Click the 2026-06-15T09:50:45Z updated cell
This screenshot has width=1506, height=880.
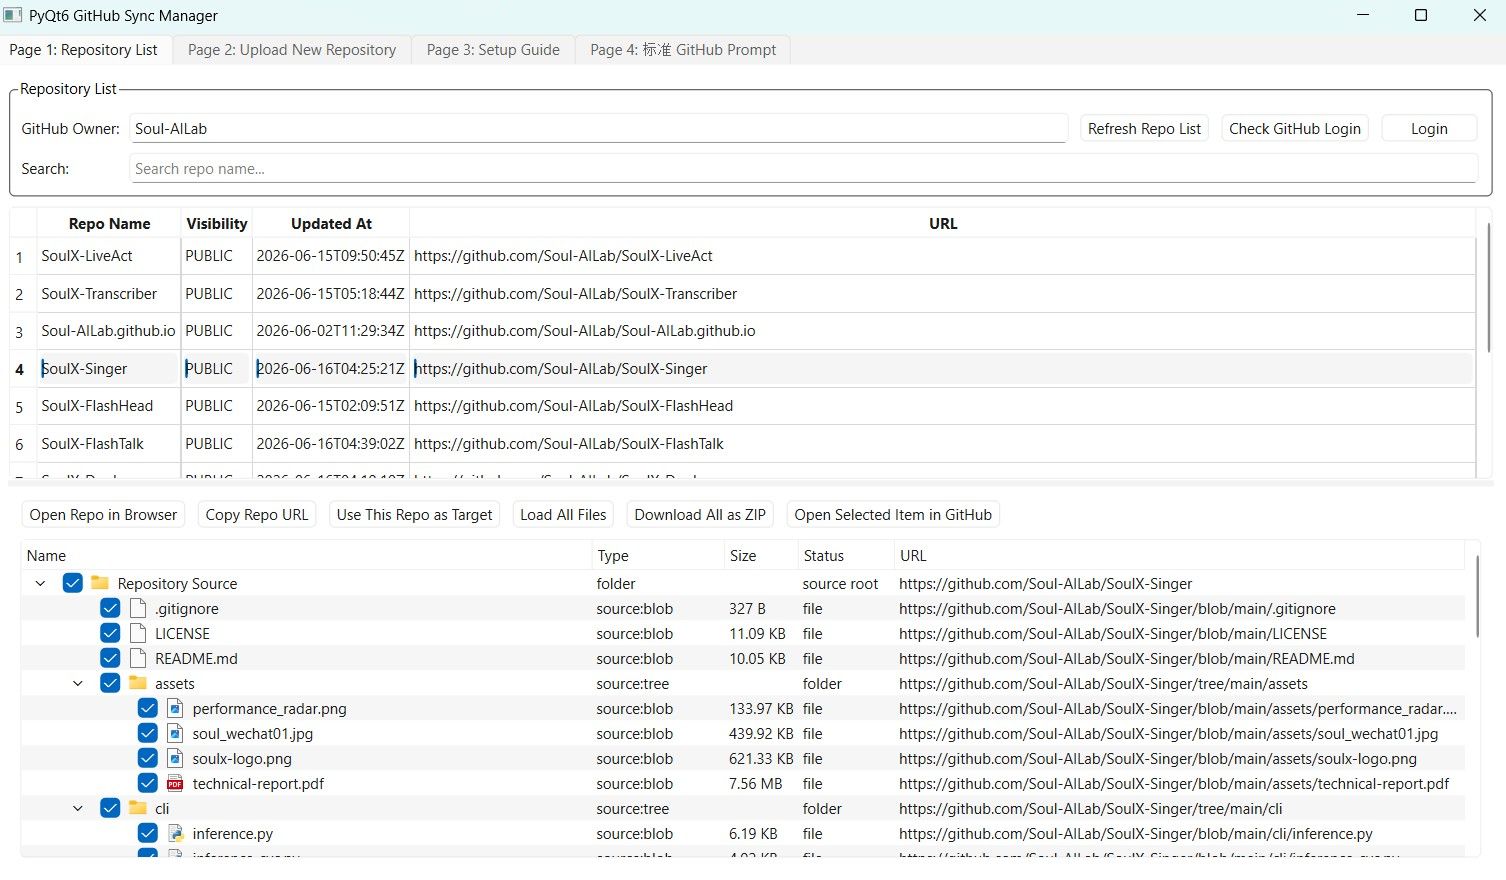coord(331,256)
